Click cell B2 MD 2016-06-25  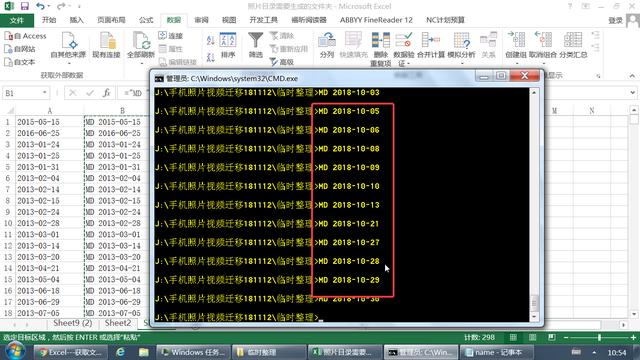116,133
